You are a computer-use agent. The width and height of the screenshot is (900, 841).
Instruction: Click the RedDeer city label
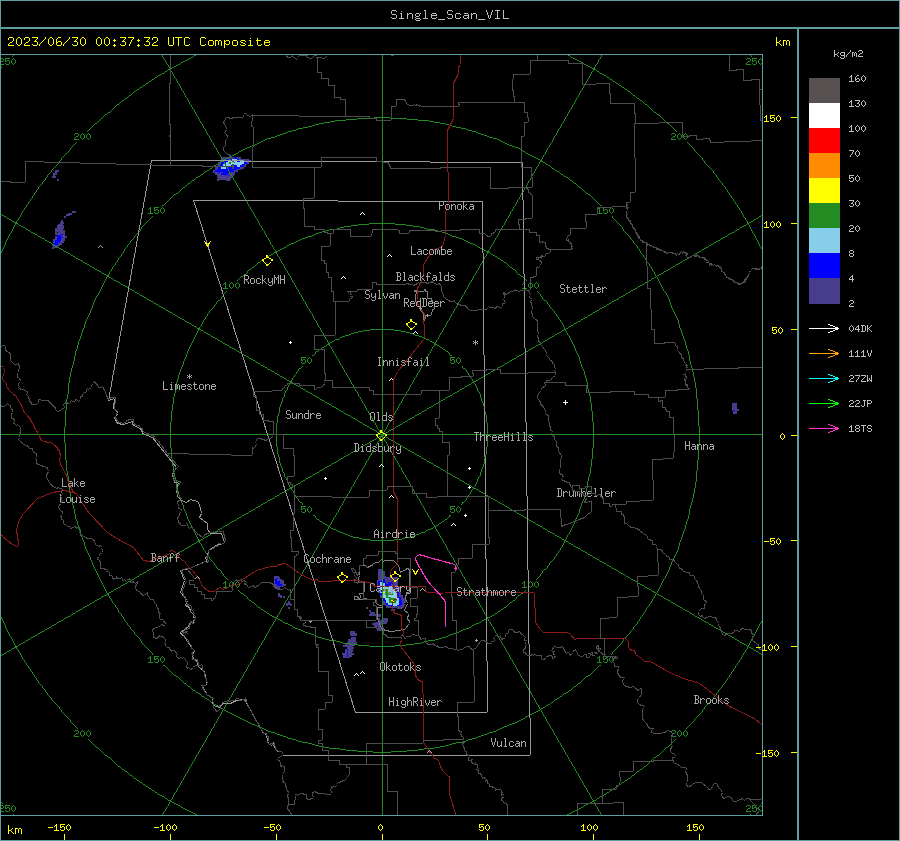(424, 303)
